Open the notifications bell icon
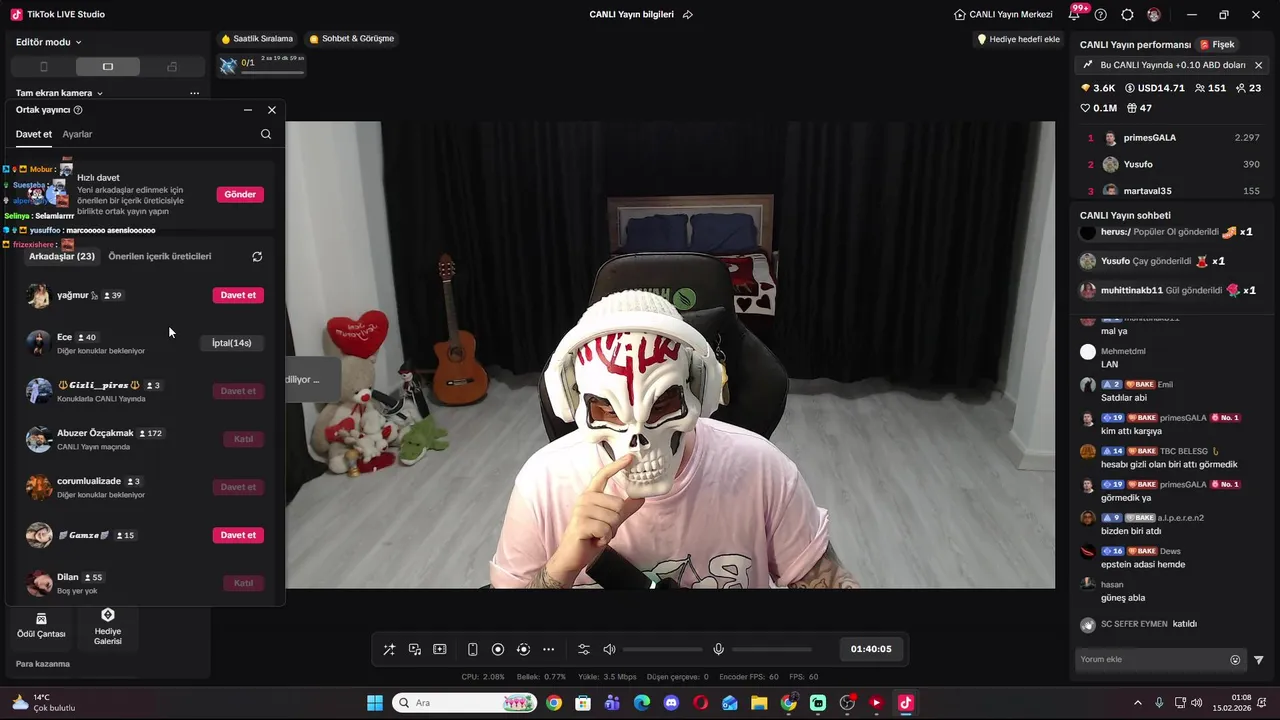This screenshot has width=1280, height=720. (x=1075, y=15)
